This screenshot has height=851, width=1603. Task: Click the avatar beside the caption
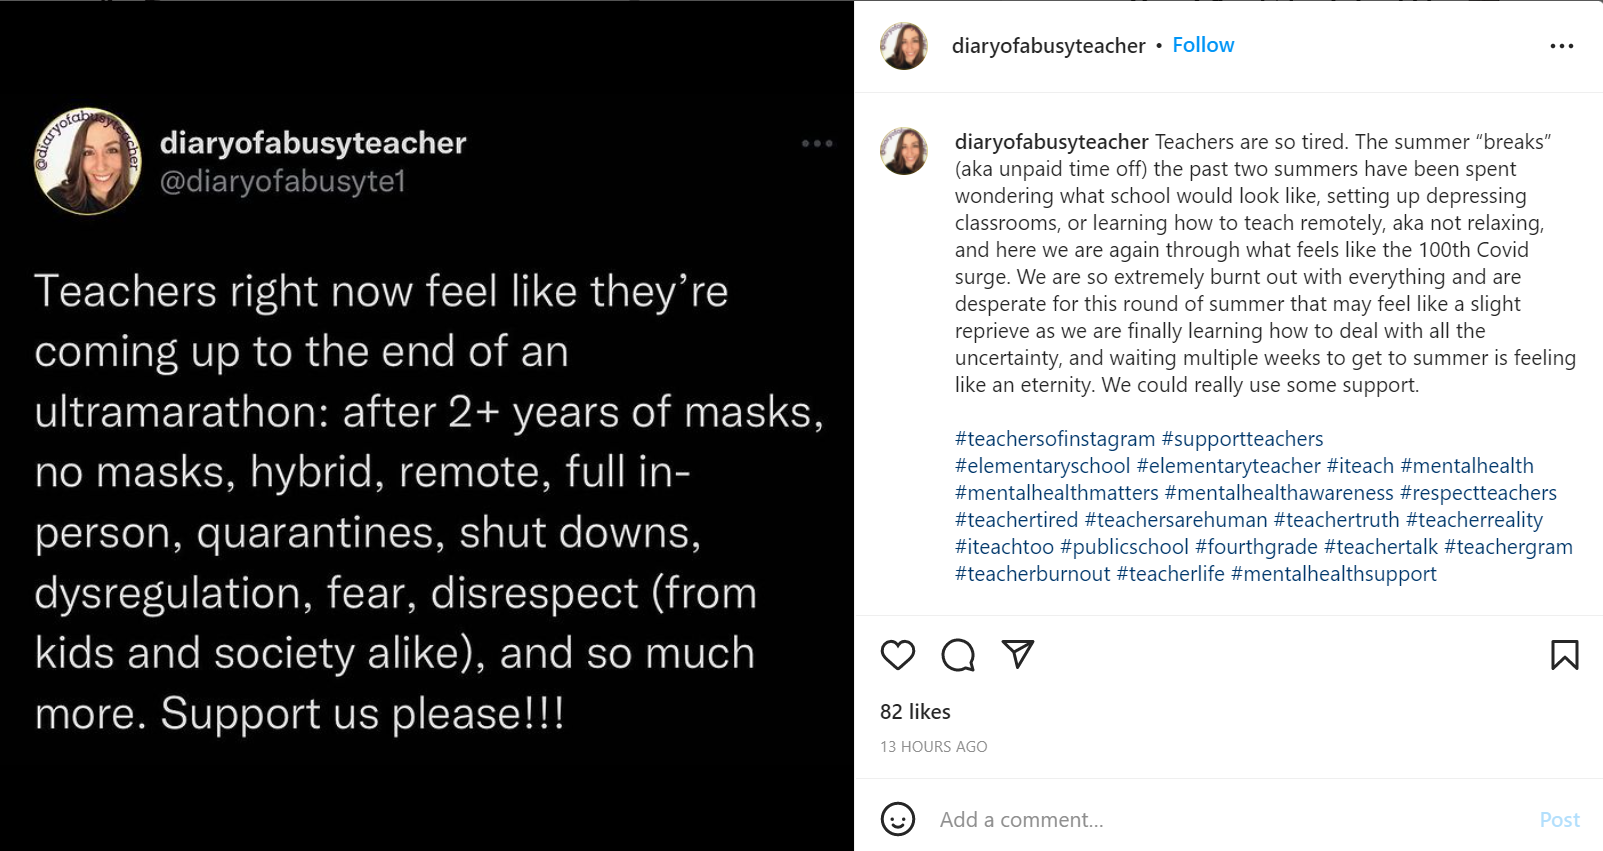pos(904,151)
